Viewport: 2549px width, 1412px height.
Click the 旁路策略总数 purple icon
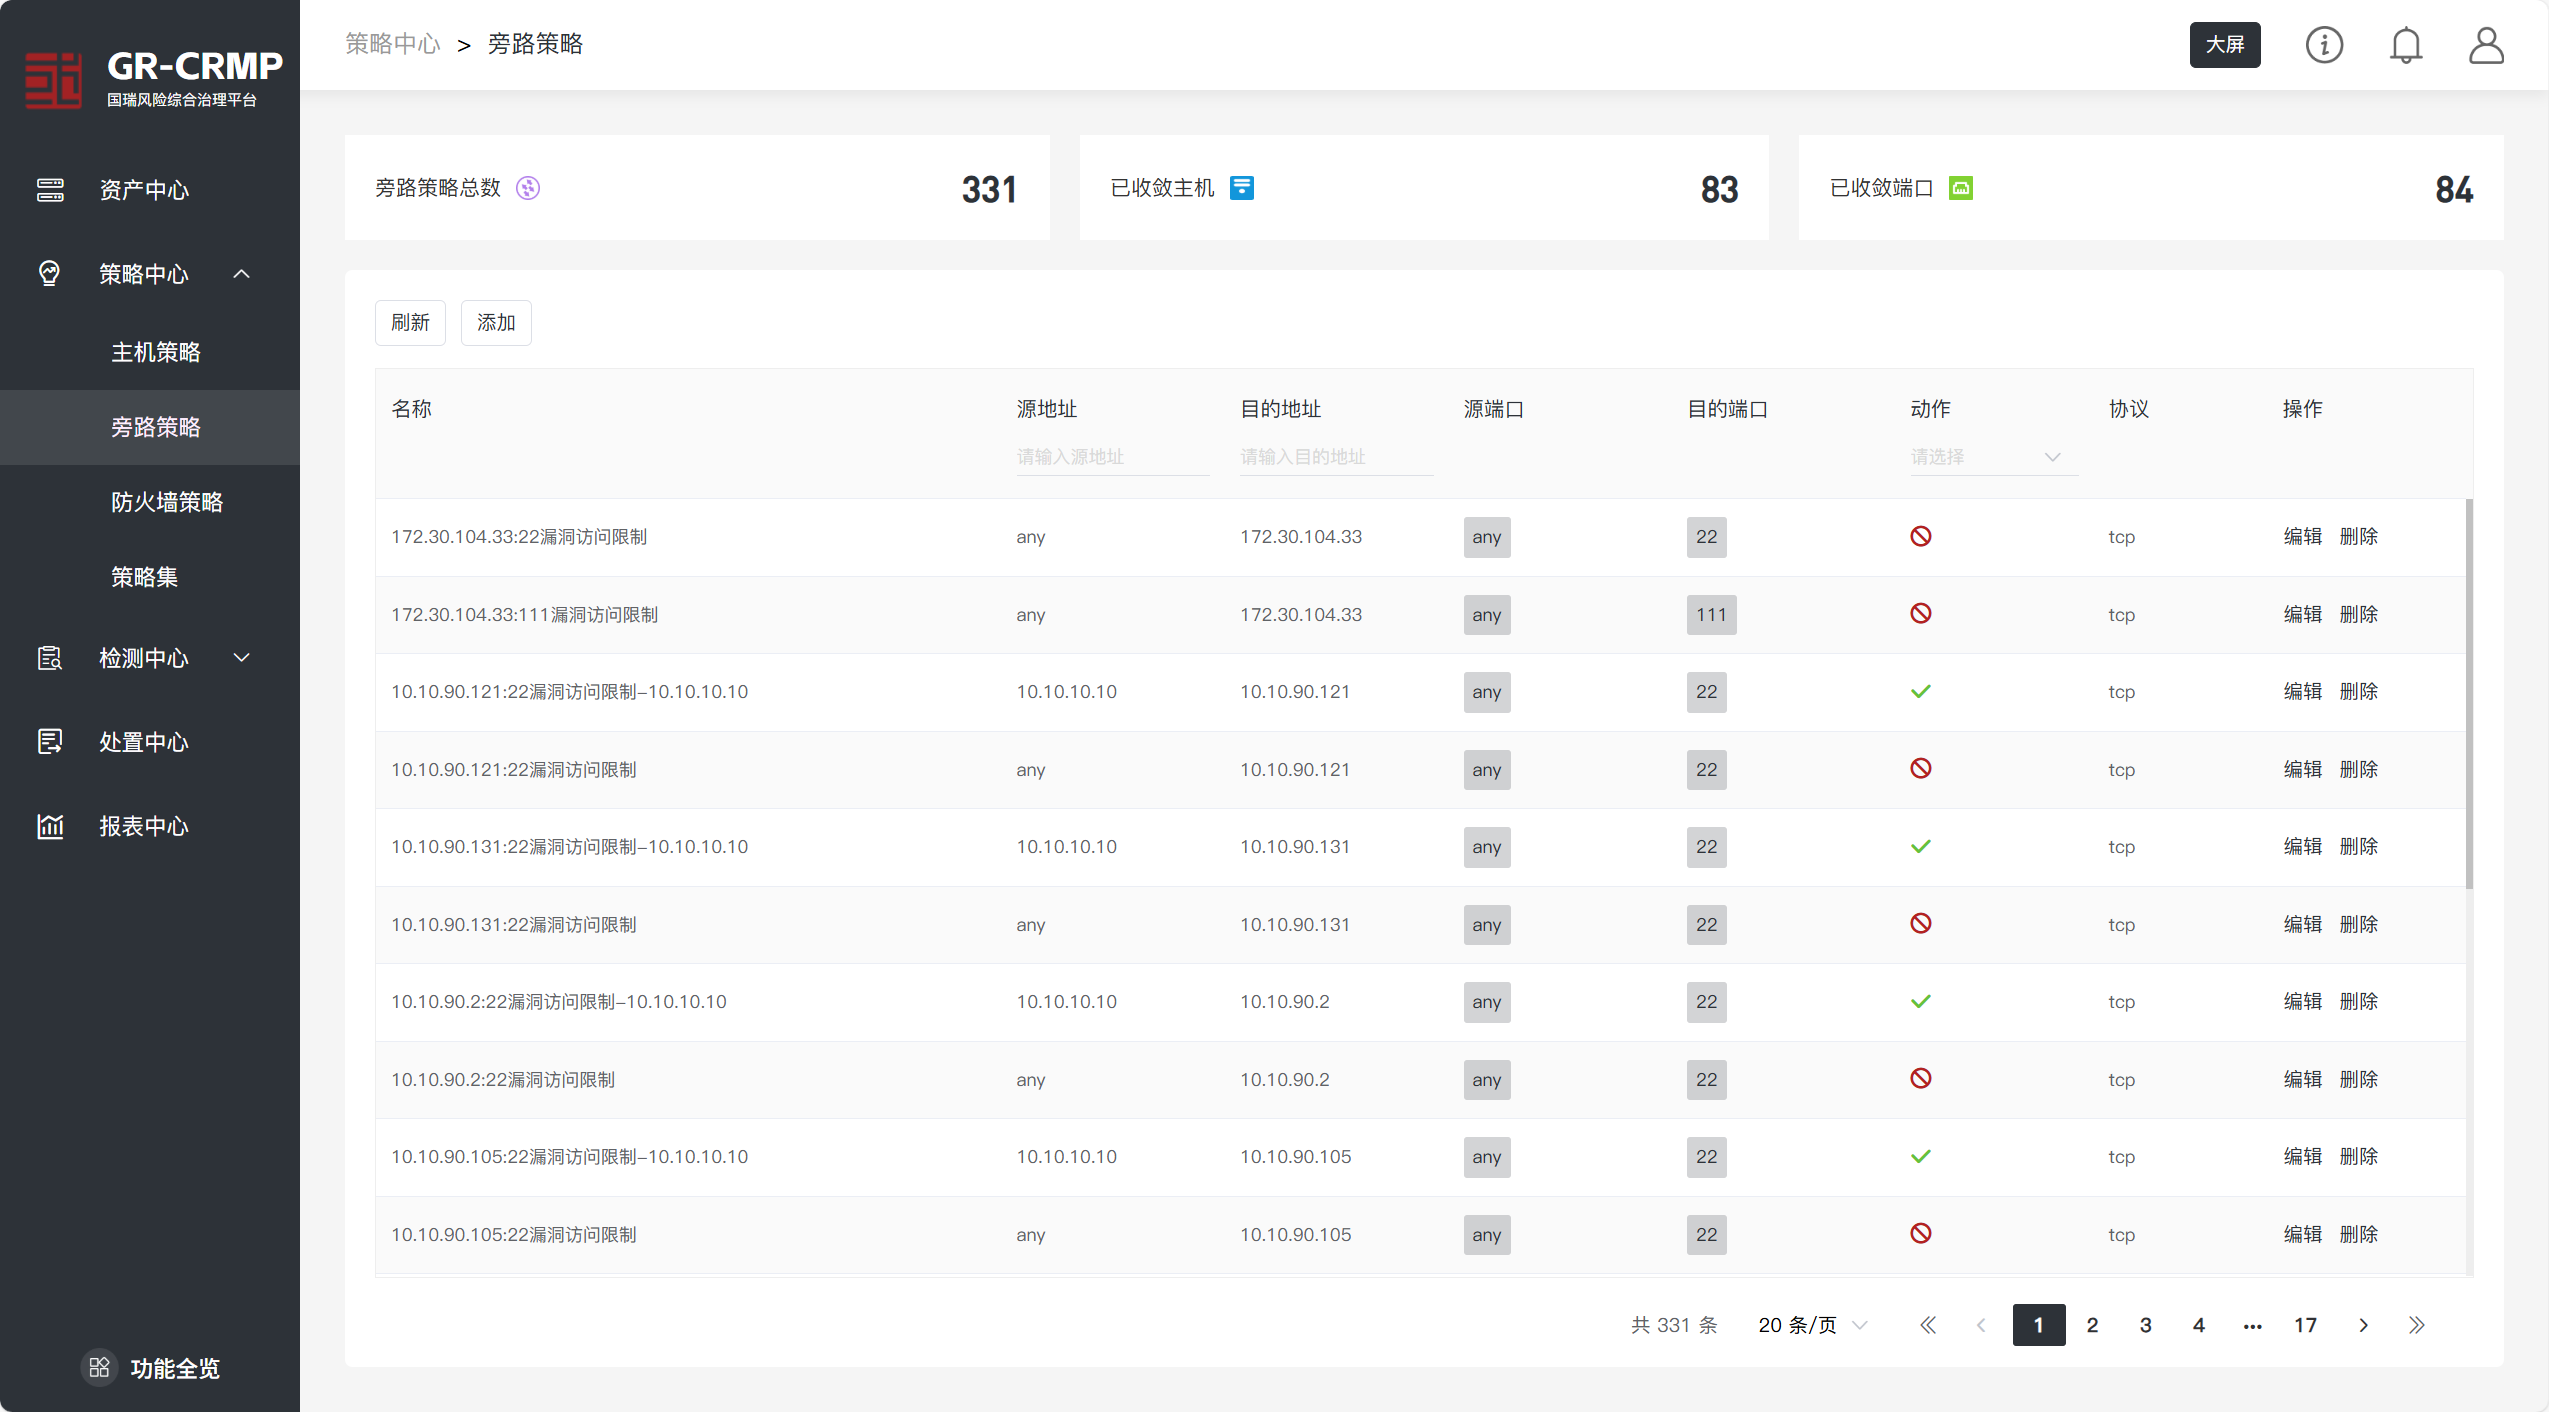528,188
